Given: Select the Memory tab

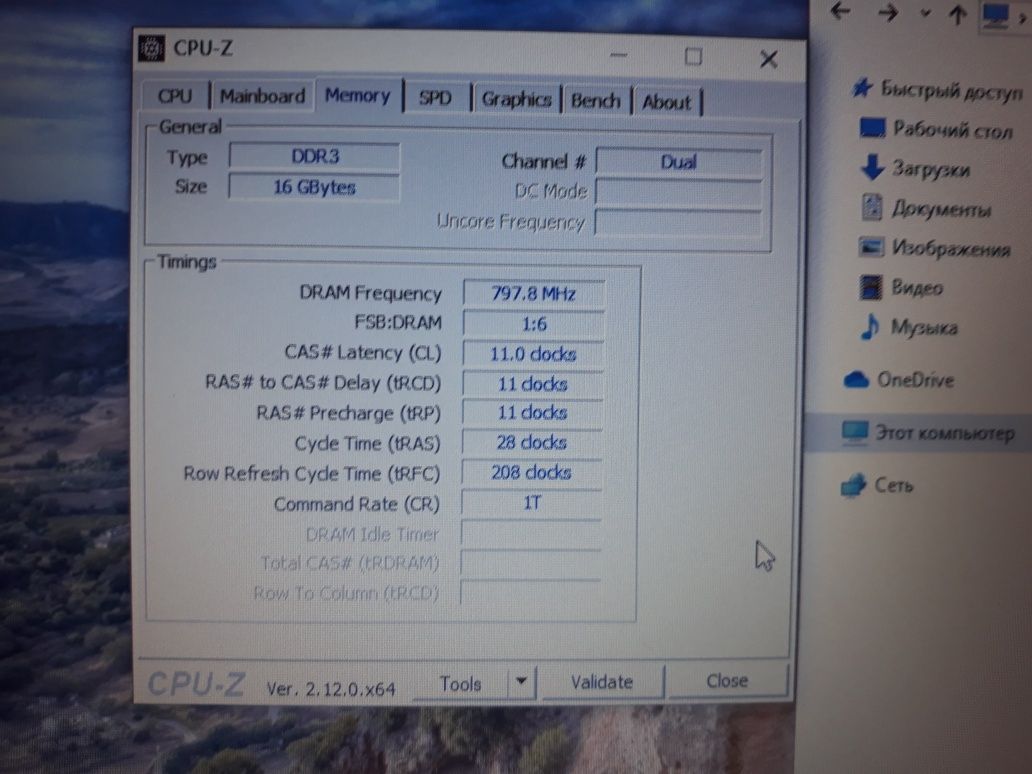Looking at the screenshot, I should 358,96.
